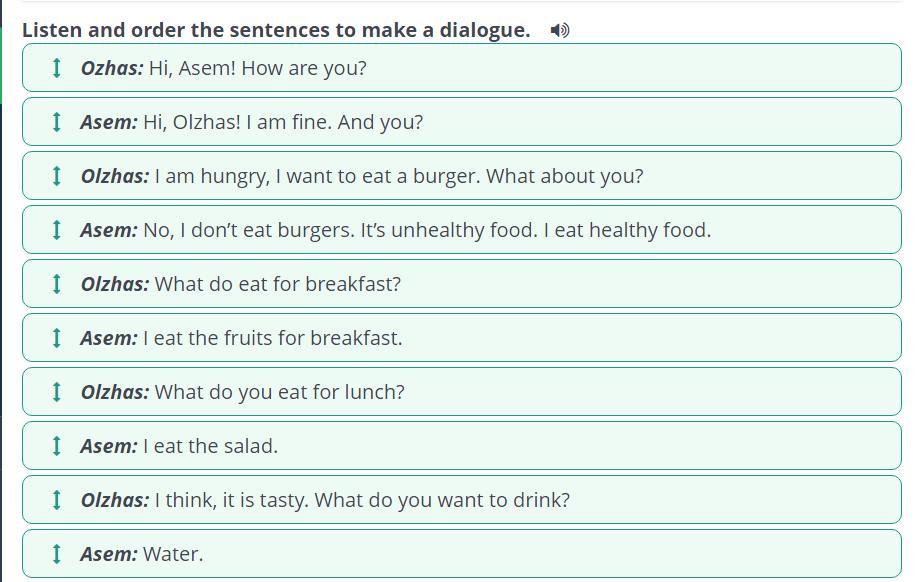Click reorder arrow for "I am hungry" sentence

[x=57, y=176]
